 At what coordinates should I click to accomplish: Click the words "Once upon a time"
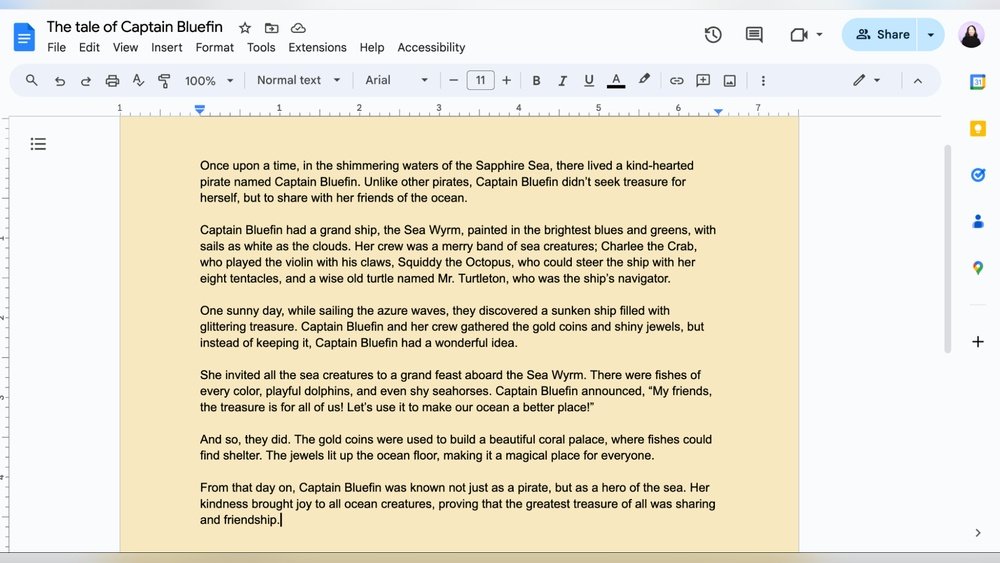pos(248,166)
